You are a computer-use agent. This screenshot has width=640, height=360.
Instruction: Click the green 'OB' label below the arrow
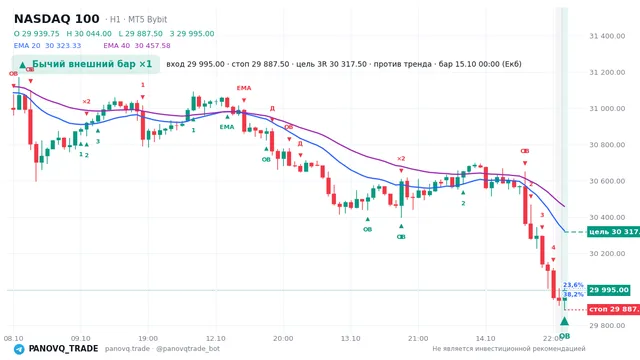(x=564, y=336)
